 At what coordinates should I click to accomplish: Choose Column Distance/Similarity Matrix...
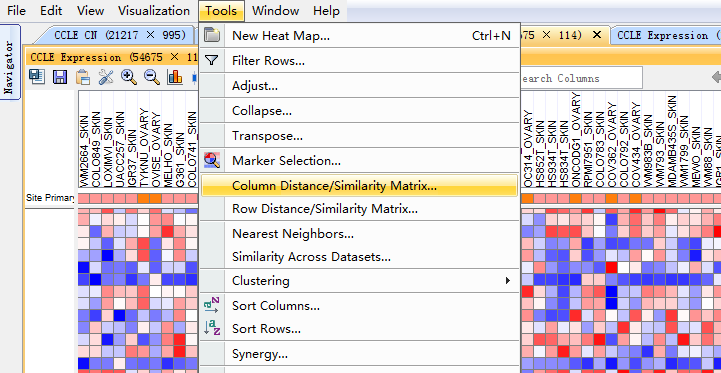point(360,186)
